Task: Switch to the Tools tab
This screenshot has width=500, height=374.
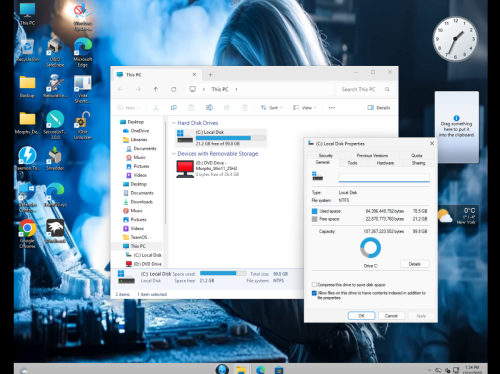Action: [x=352, y=163]
